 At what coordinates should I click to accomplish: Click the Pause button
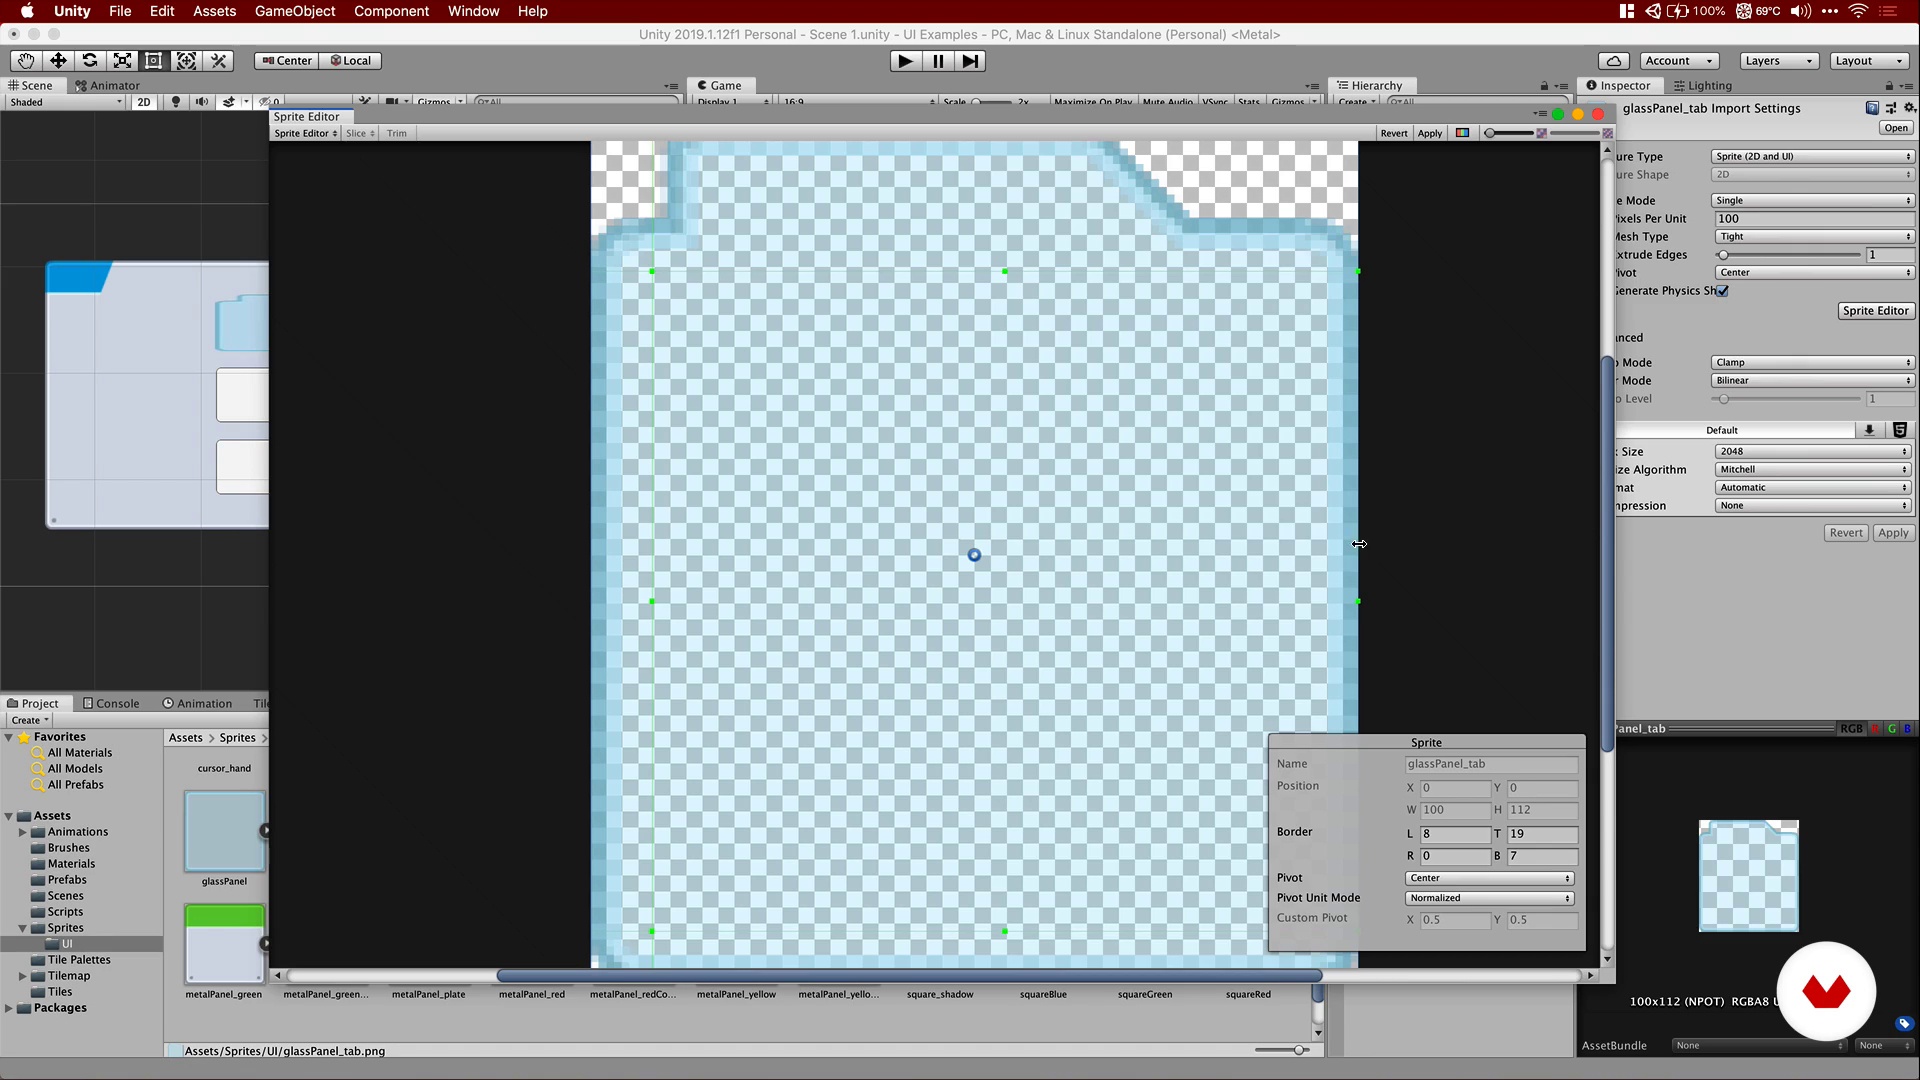tap(938, 61)
